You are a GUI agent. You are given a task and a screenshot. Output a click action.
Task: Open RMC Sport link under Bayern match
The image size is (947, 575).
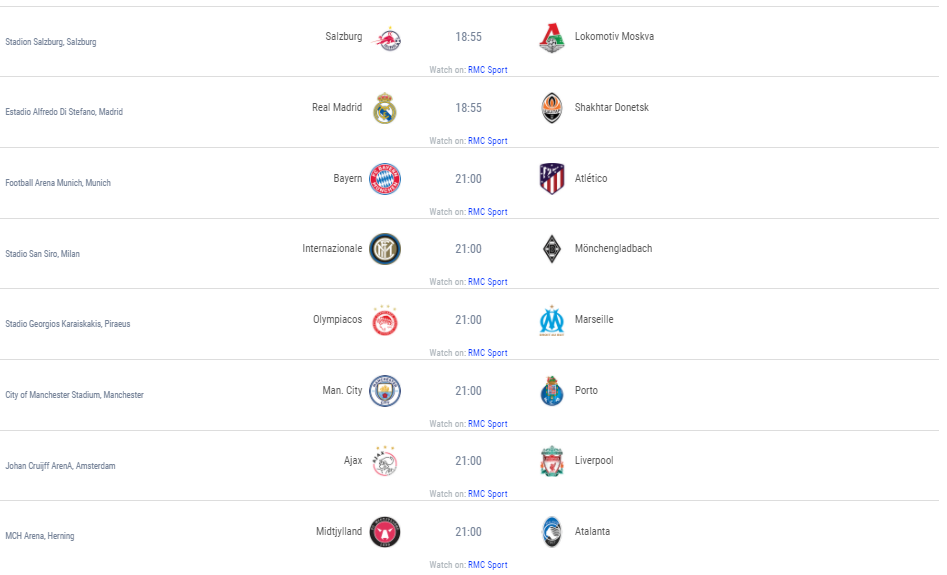pyautogui.click(x=487, y=212)
